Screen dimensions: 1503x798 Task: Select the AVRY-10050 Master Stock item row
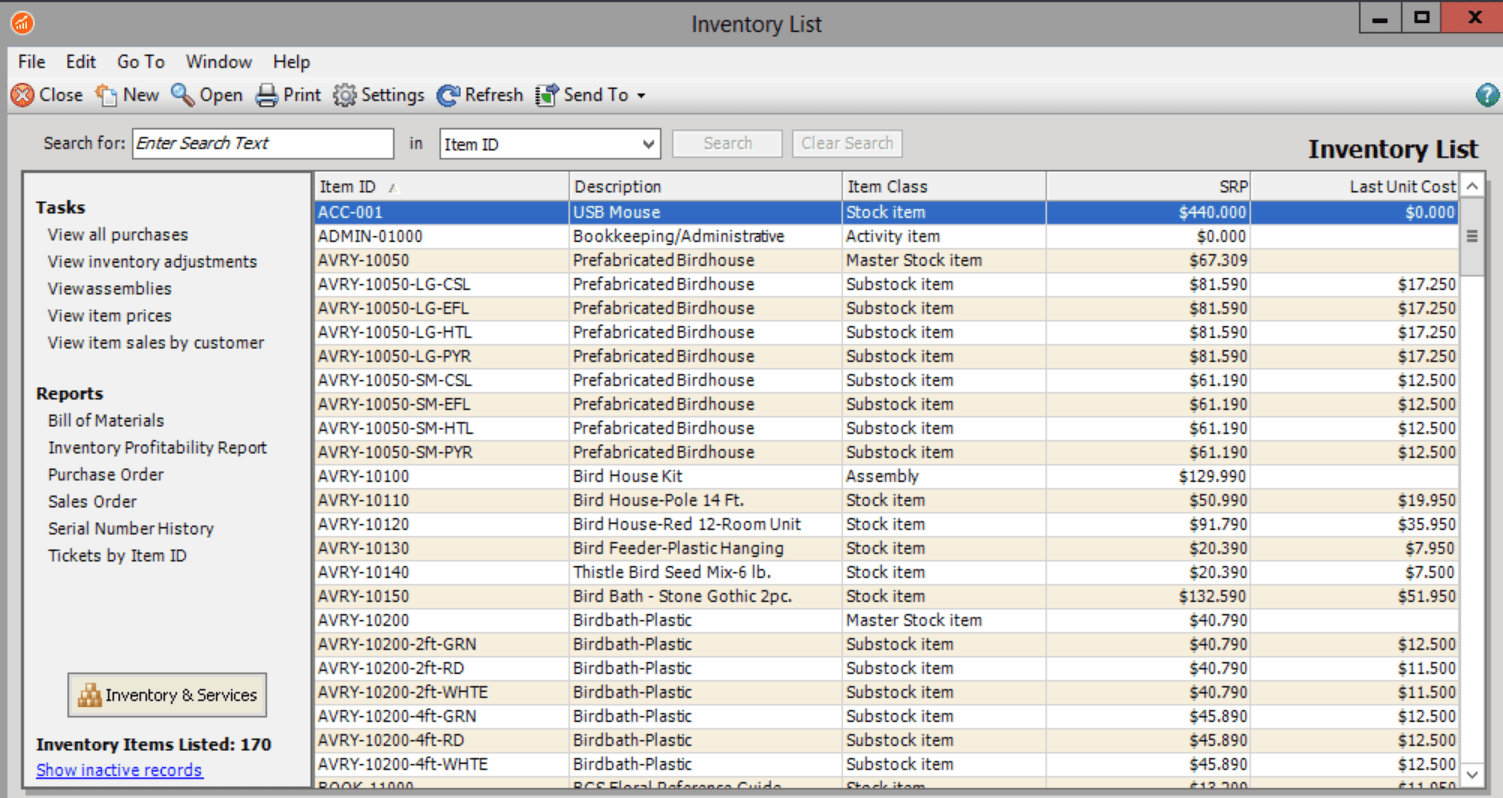click(x=887, y=260)
